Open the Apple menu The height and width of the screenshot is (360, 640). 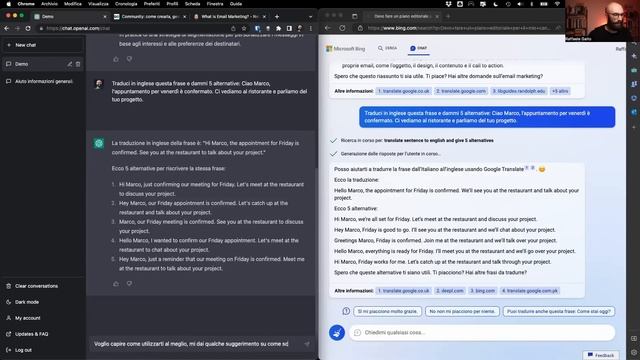click(x=9, y=4)
